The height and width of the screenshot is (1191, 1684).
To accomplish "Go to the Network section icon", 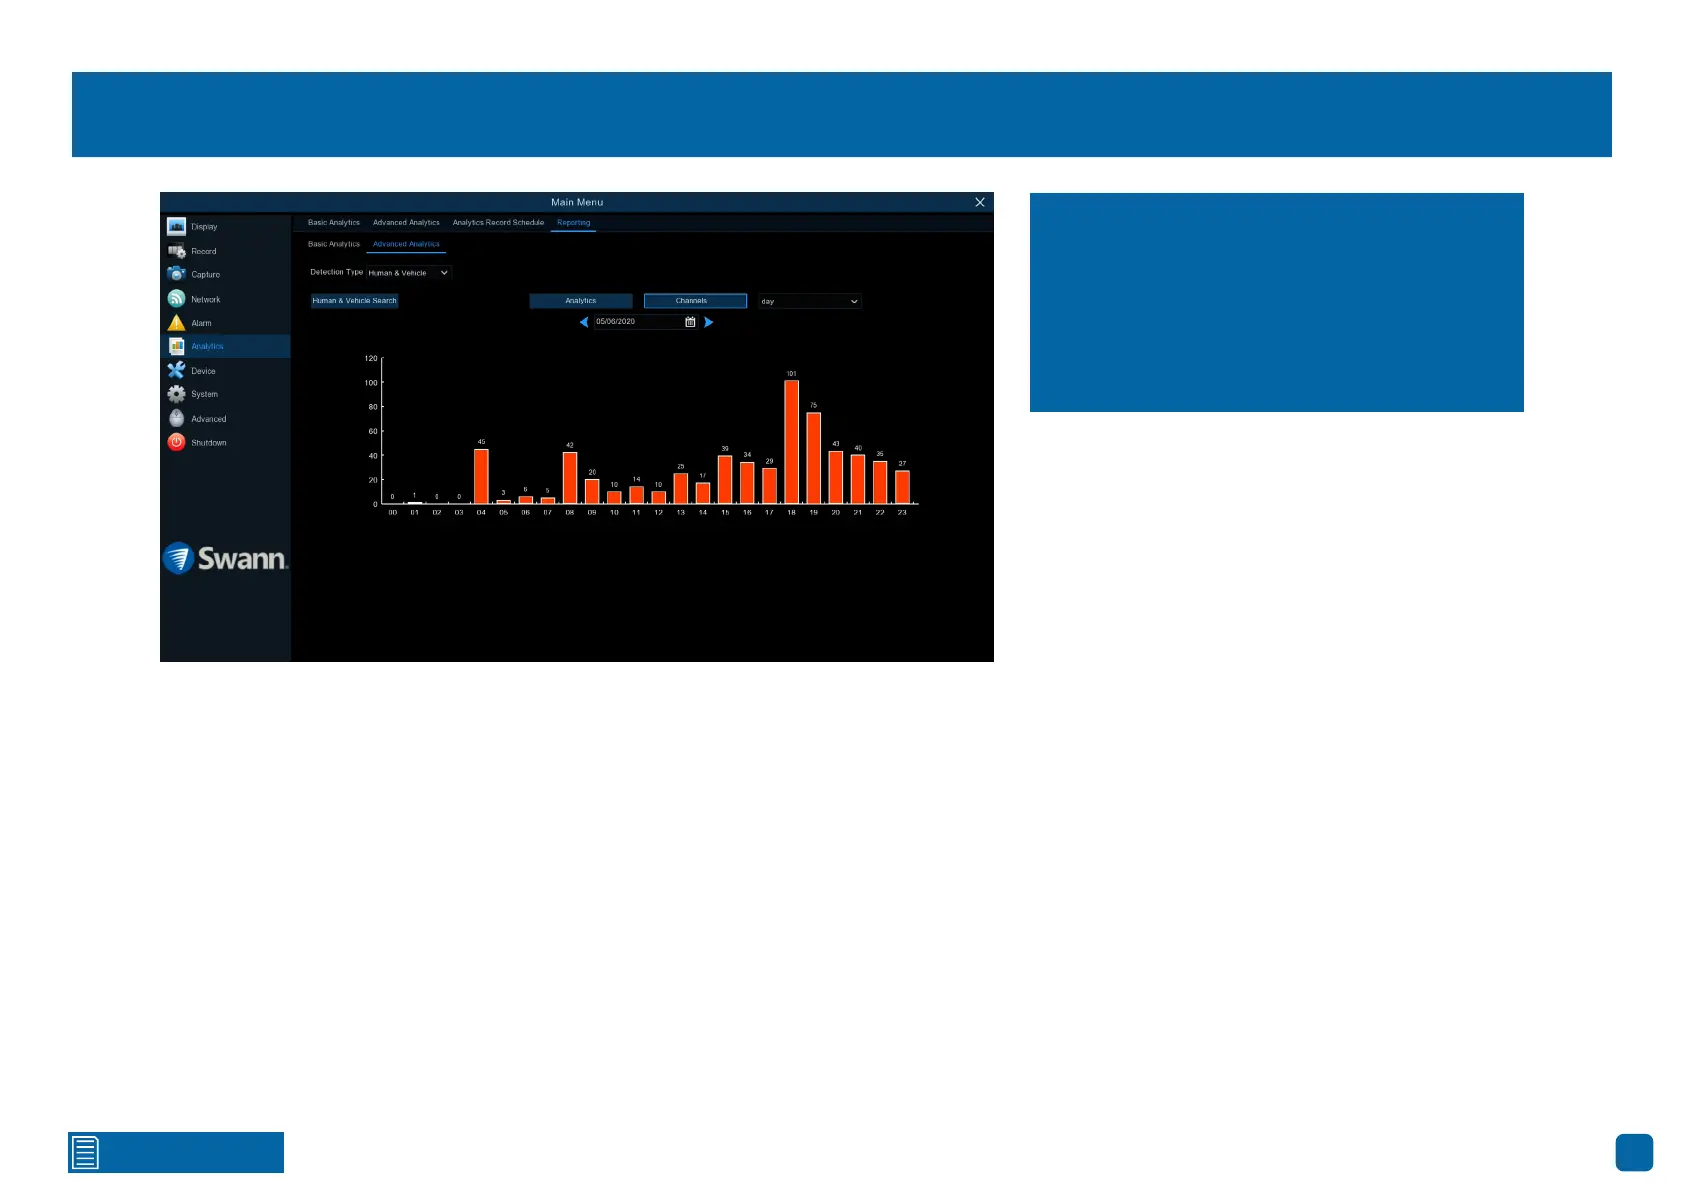I will point(177,299).
